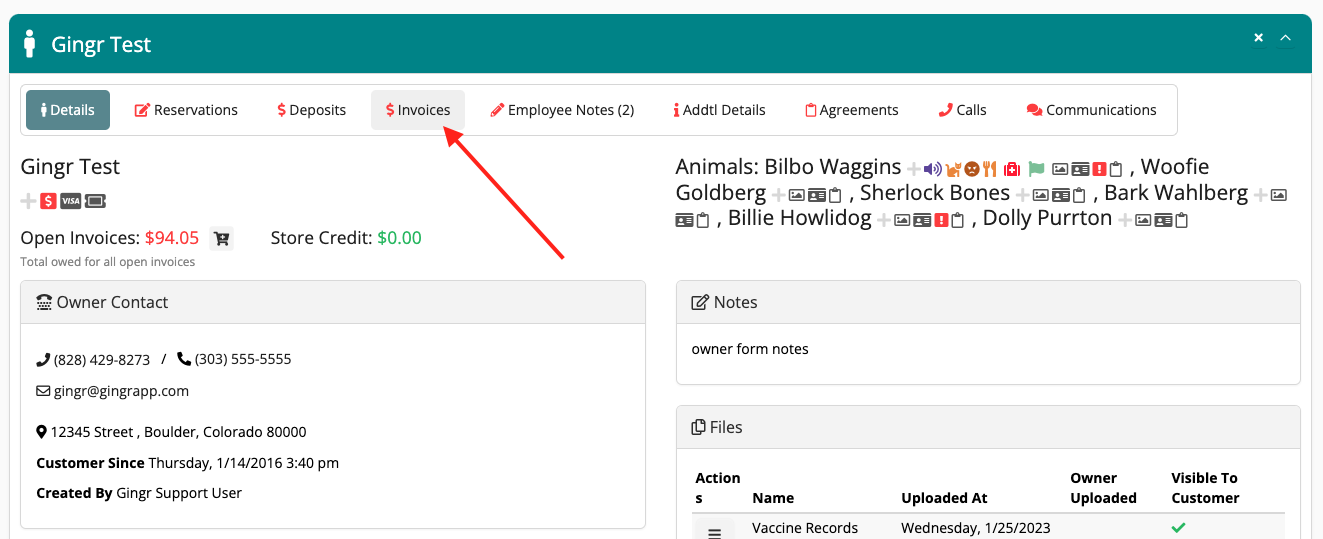This screenshot has height=539, width=1323.
Task: Click Woofie Goldberg's ID card icon
Action: click(817, 195)
